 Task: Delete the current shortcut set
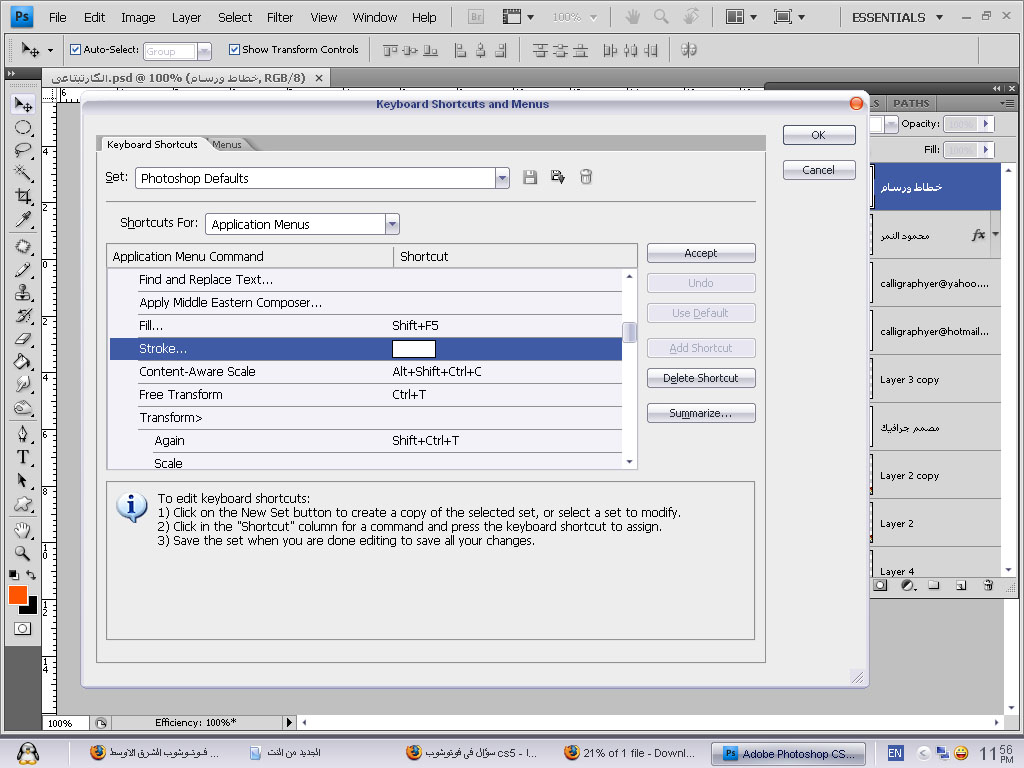(586, 177)
